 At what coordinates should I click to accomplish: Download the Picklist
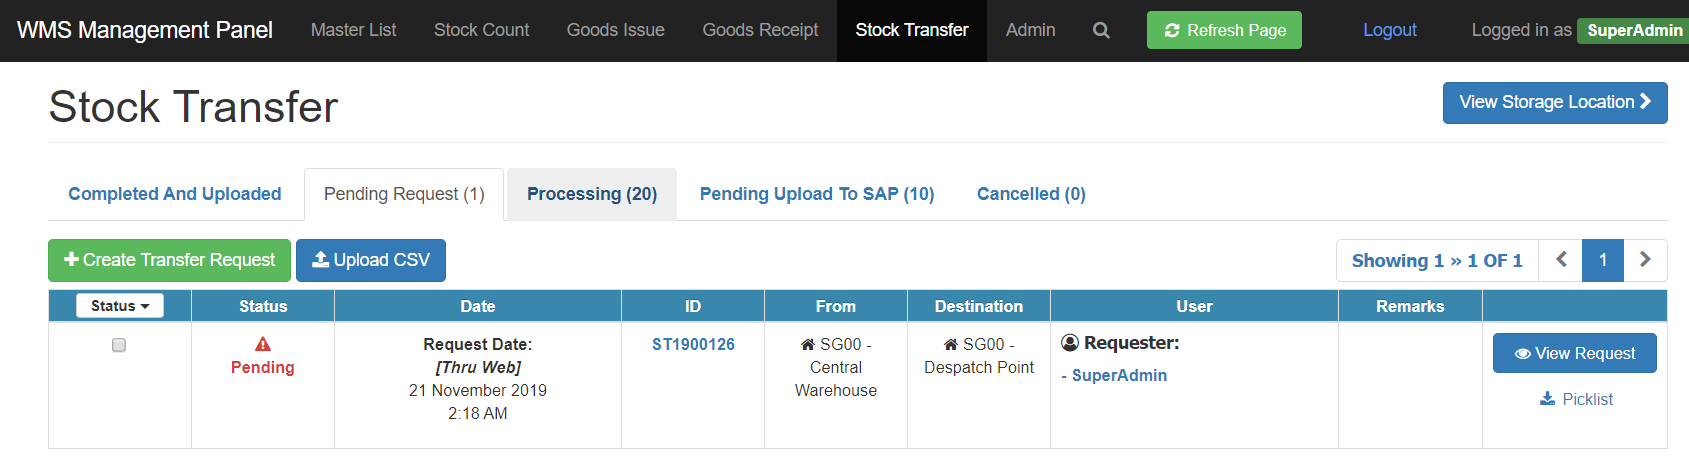point(1576,399)
